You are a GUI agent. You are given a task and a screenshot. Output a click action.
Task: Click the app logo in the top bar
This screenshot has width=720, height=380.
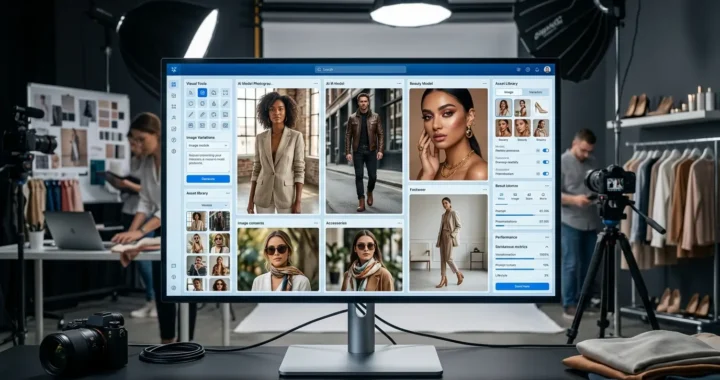[x=174, y=69]
